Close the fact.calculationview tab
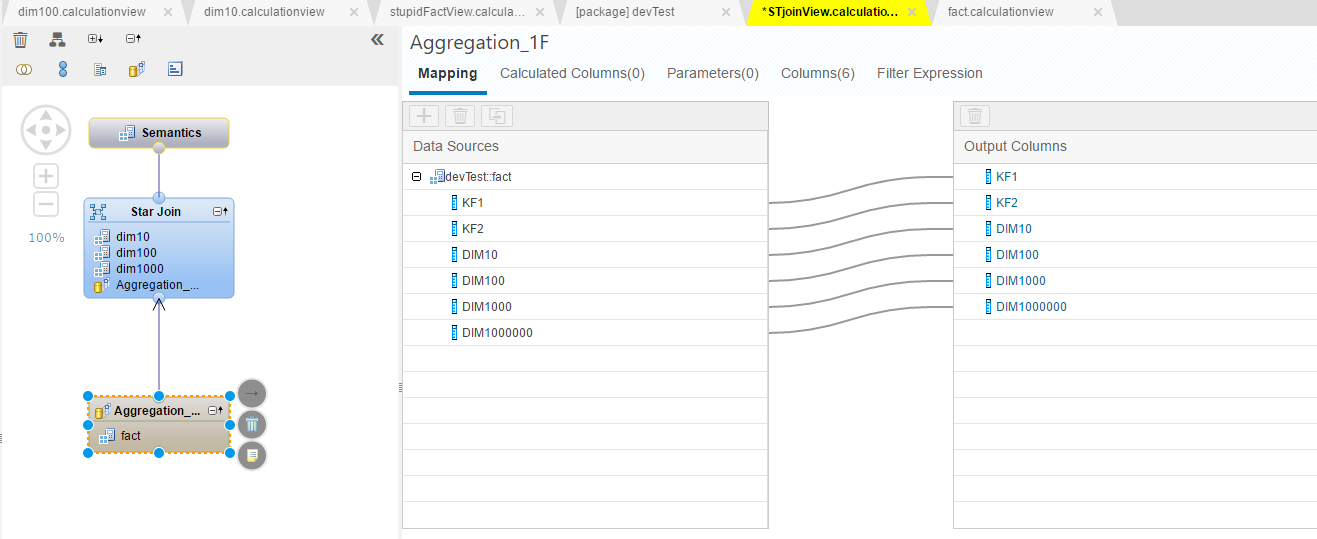The width and height of the screenshot is (1317, 539). pos(1098,12)
